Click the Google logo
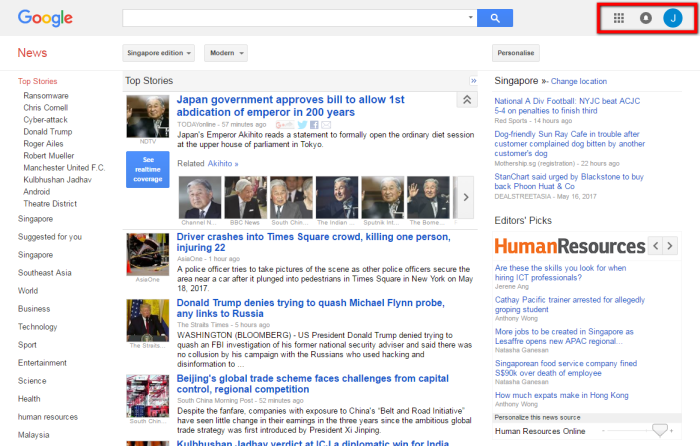This screenshot has height=446, width=700. pyautogui.click(x=45, y=18)
